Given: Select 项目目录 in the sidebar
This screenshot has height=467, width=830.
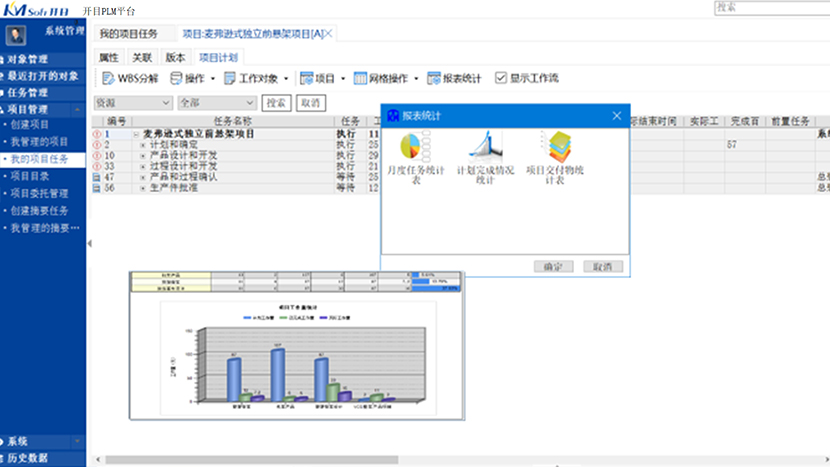Looking at the screenshot, I should coord(30,176).
